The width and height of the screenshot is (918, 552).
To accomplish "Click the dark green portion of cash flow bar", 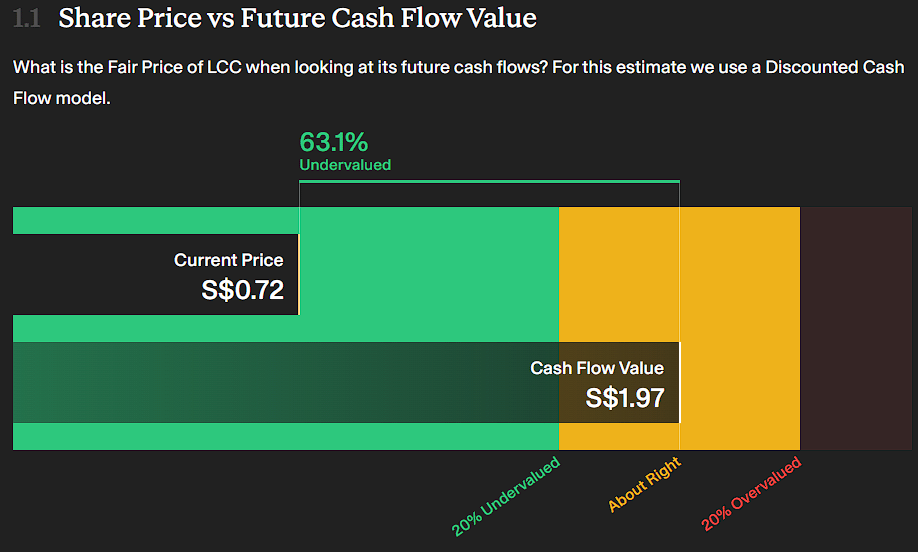I will click(x=286, y=382).
